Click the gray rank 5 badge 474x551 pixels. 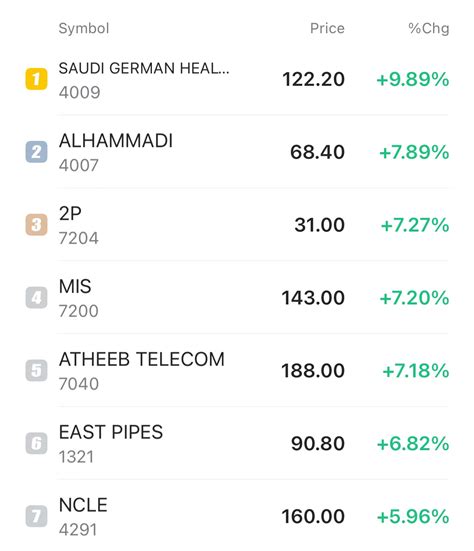click(x=36, y=370)
